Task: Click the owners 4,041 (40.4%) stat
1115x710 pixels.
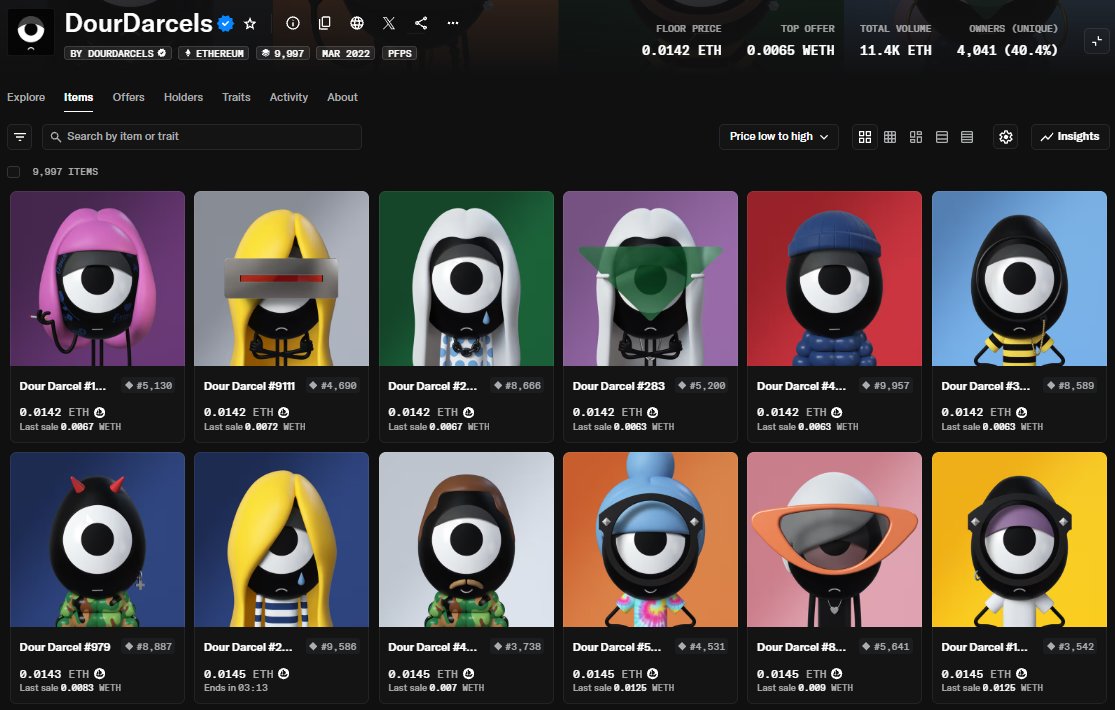Action: tap(1007, 41)
